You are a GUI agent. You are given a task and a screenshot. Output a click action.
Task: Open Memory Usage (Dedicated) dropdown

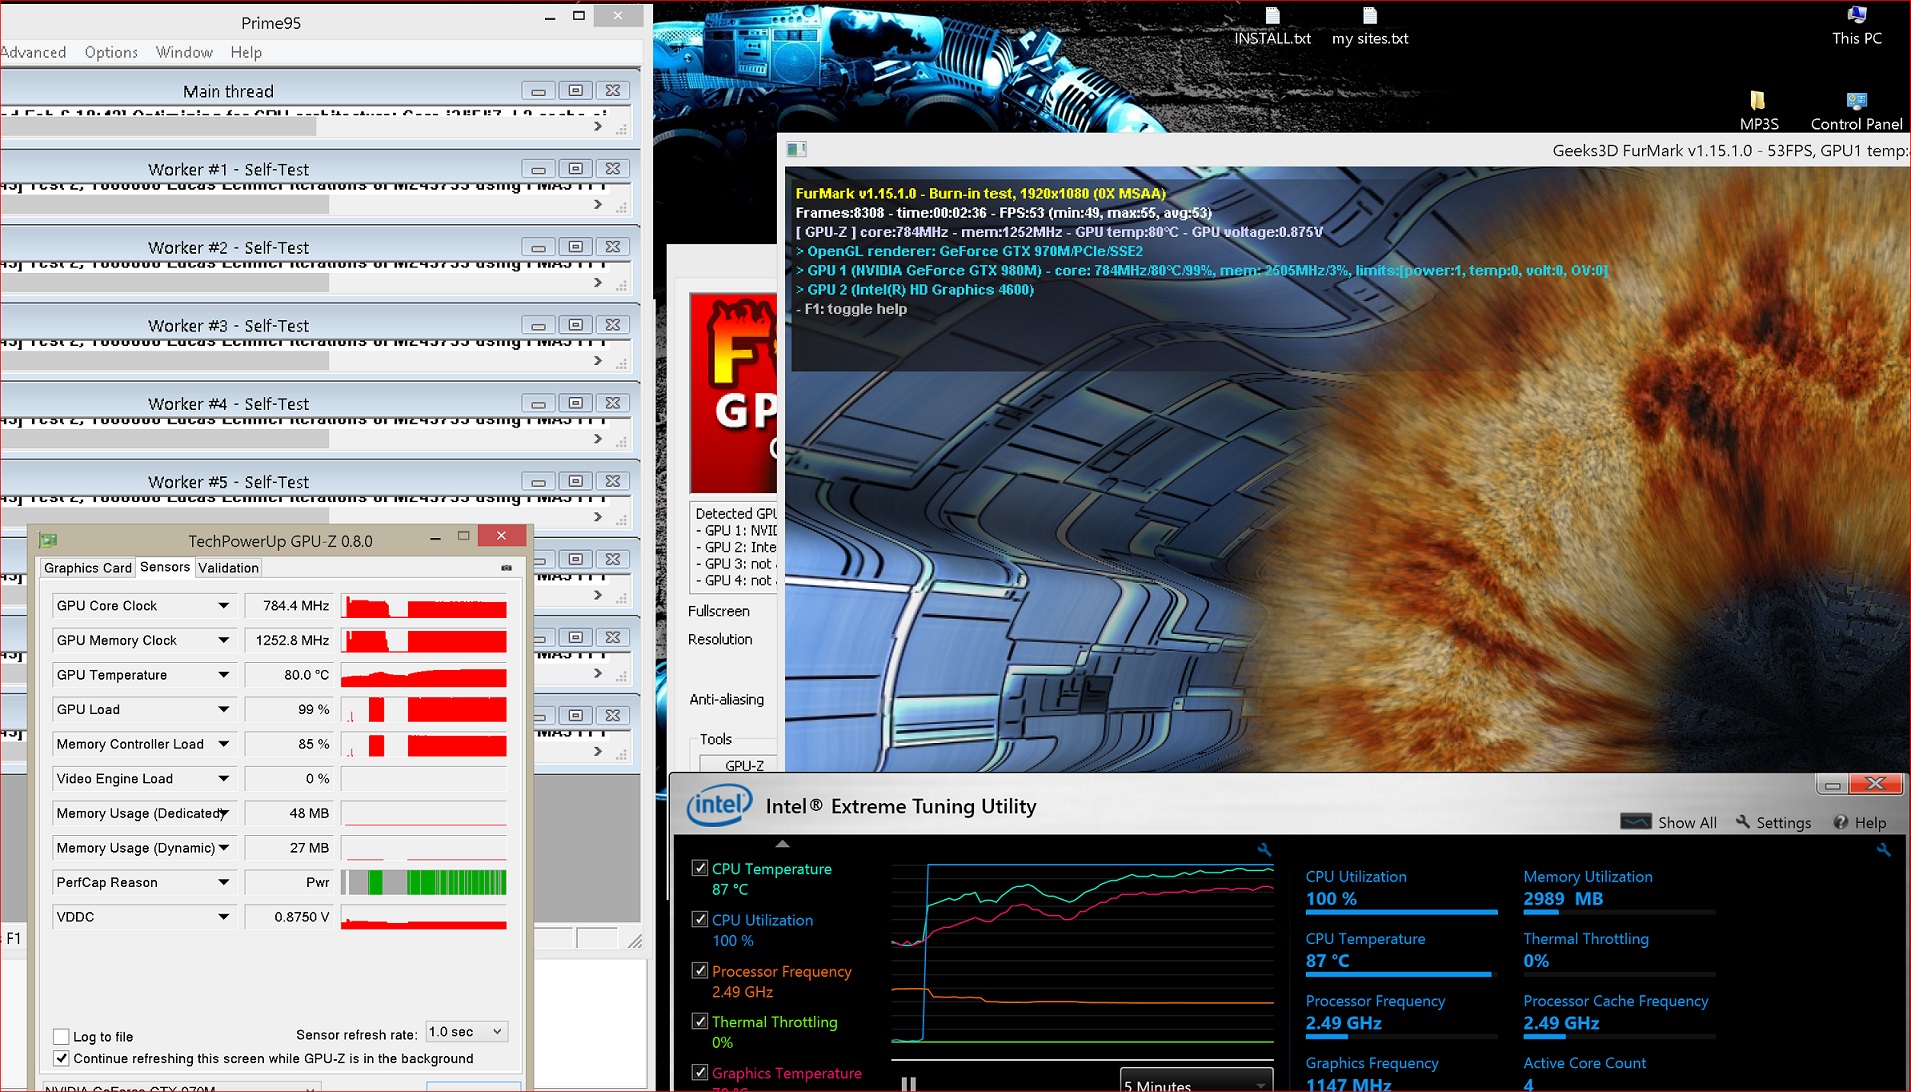(224, 813)
